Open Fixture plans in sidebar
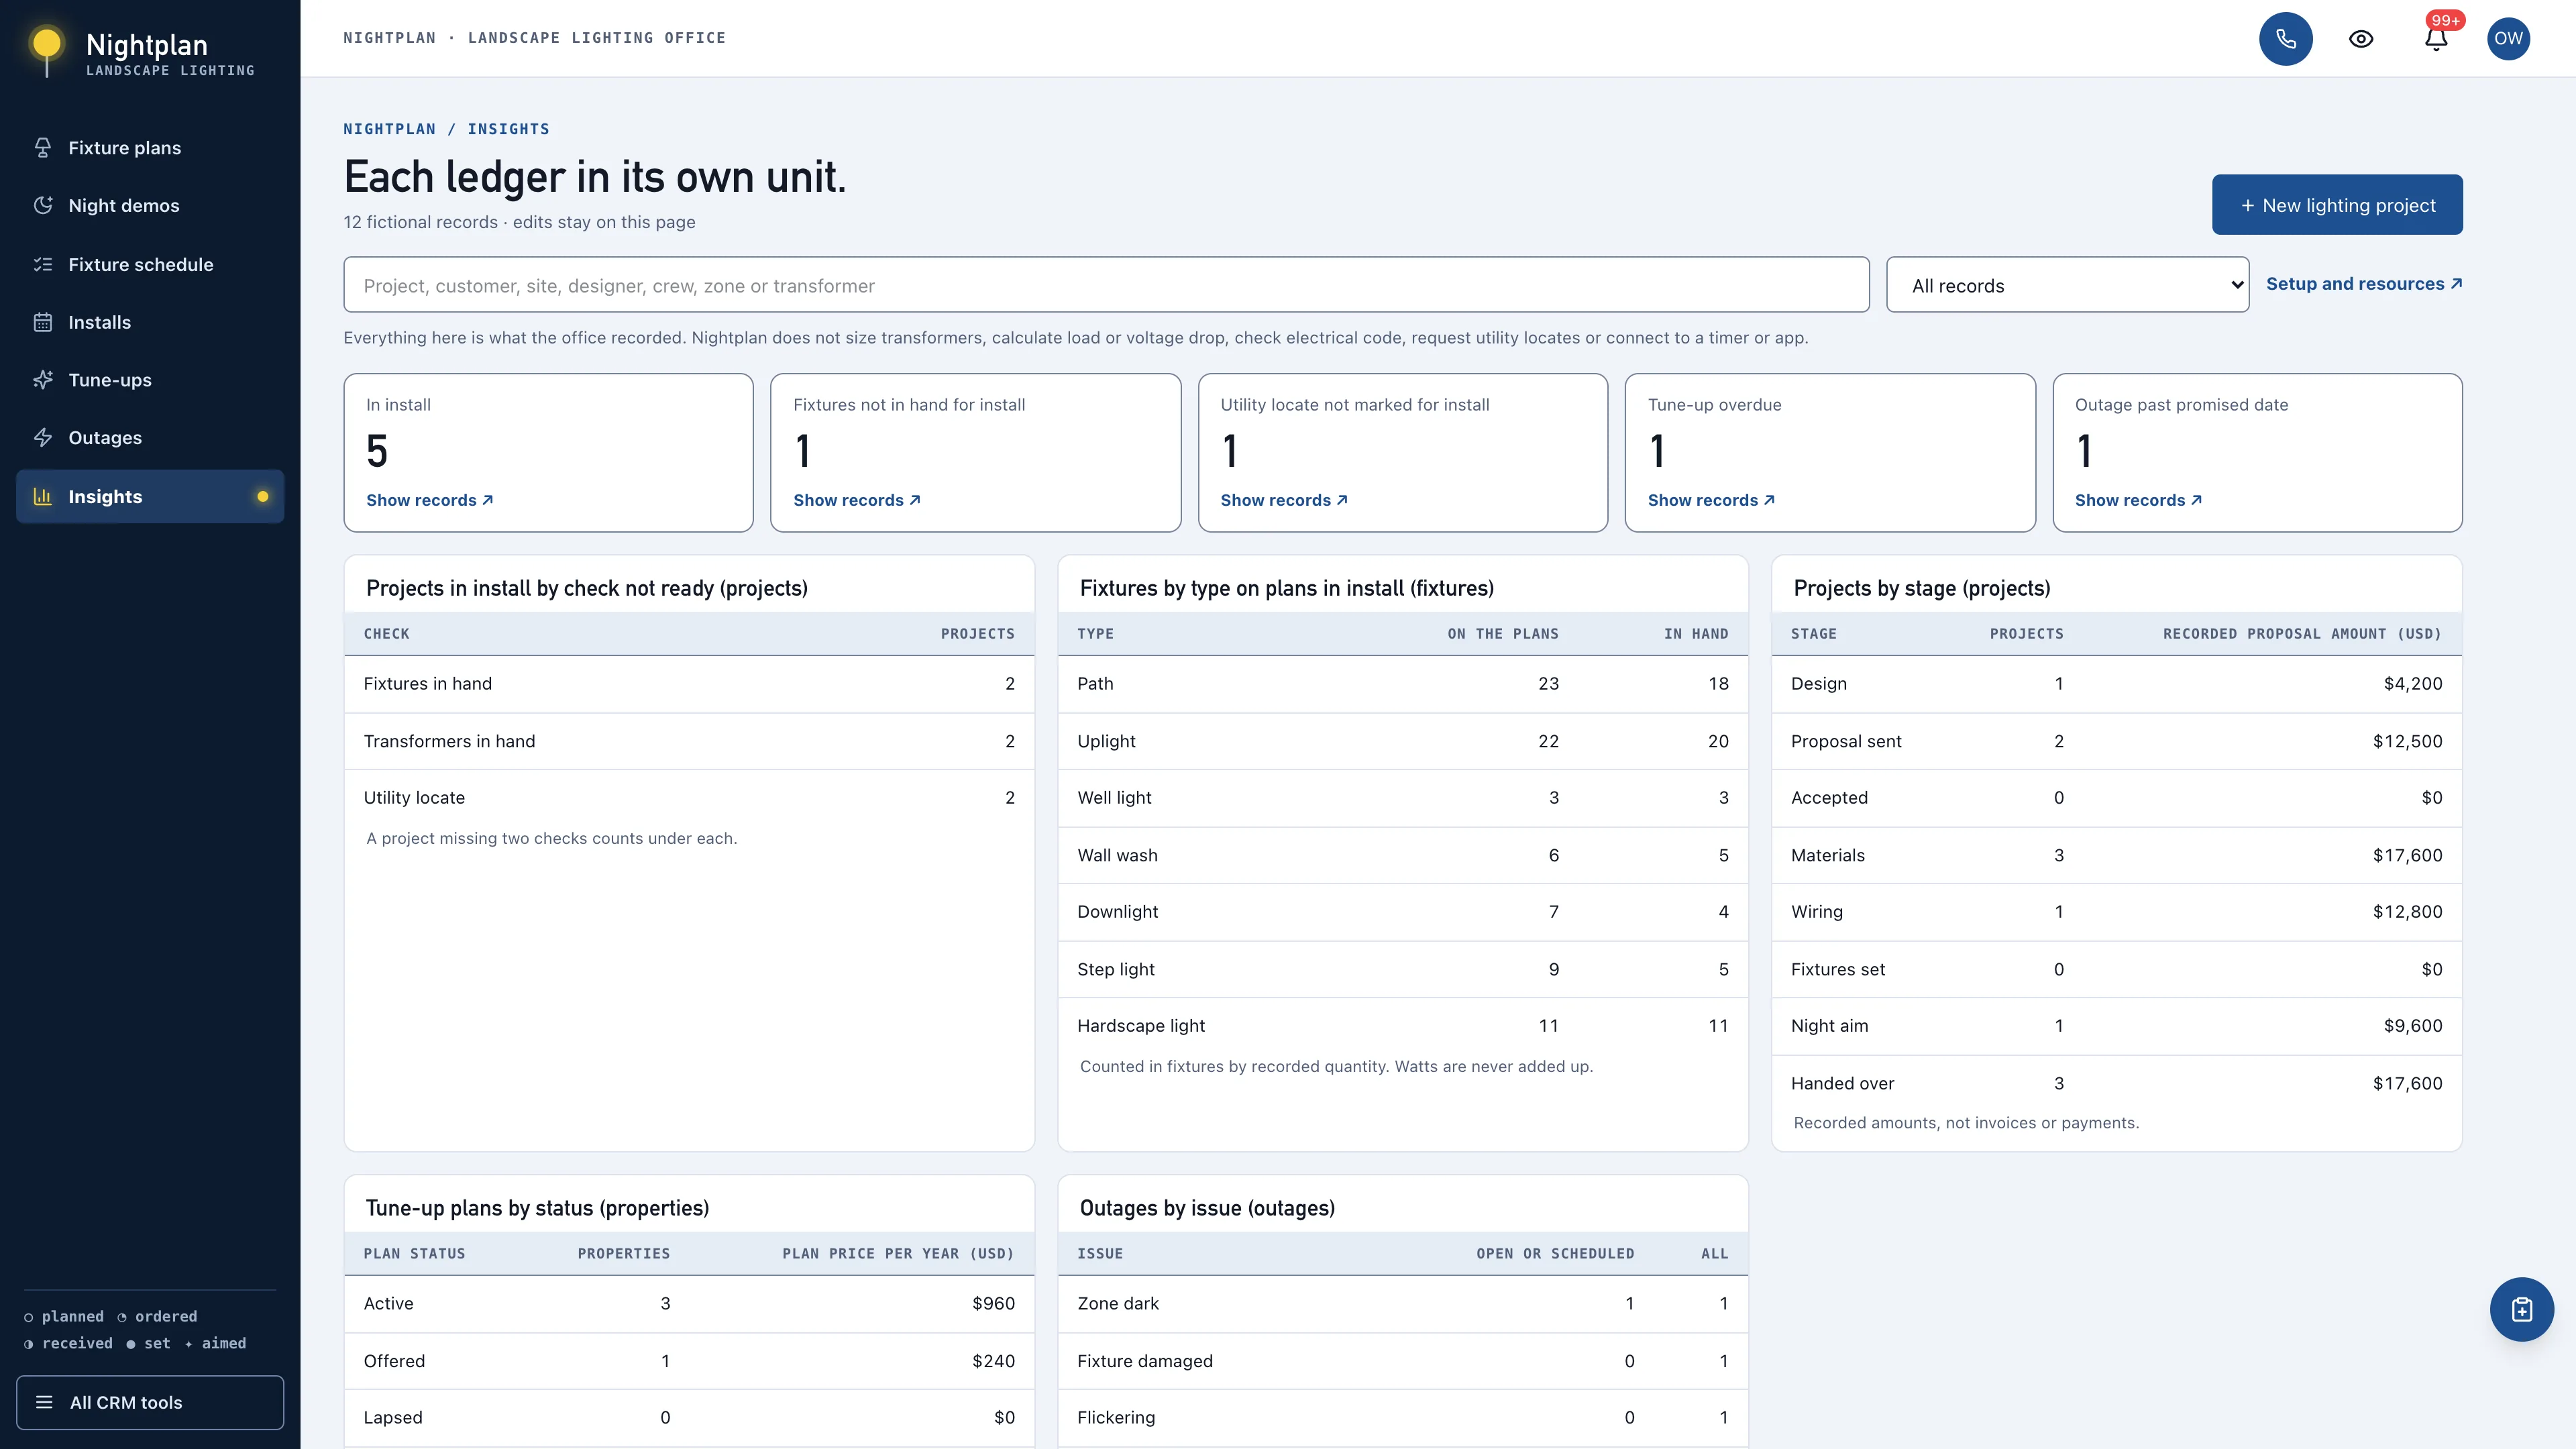Screen dimensions: 2576x1449 [x=150, y=148]
